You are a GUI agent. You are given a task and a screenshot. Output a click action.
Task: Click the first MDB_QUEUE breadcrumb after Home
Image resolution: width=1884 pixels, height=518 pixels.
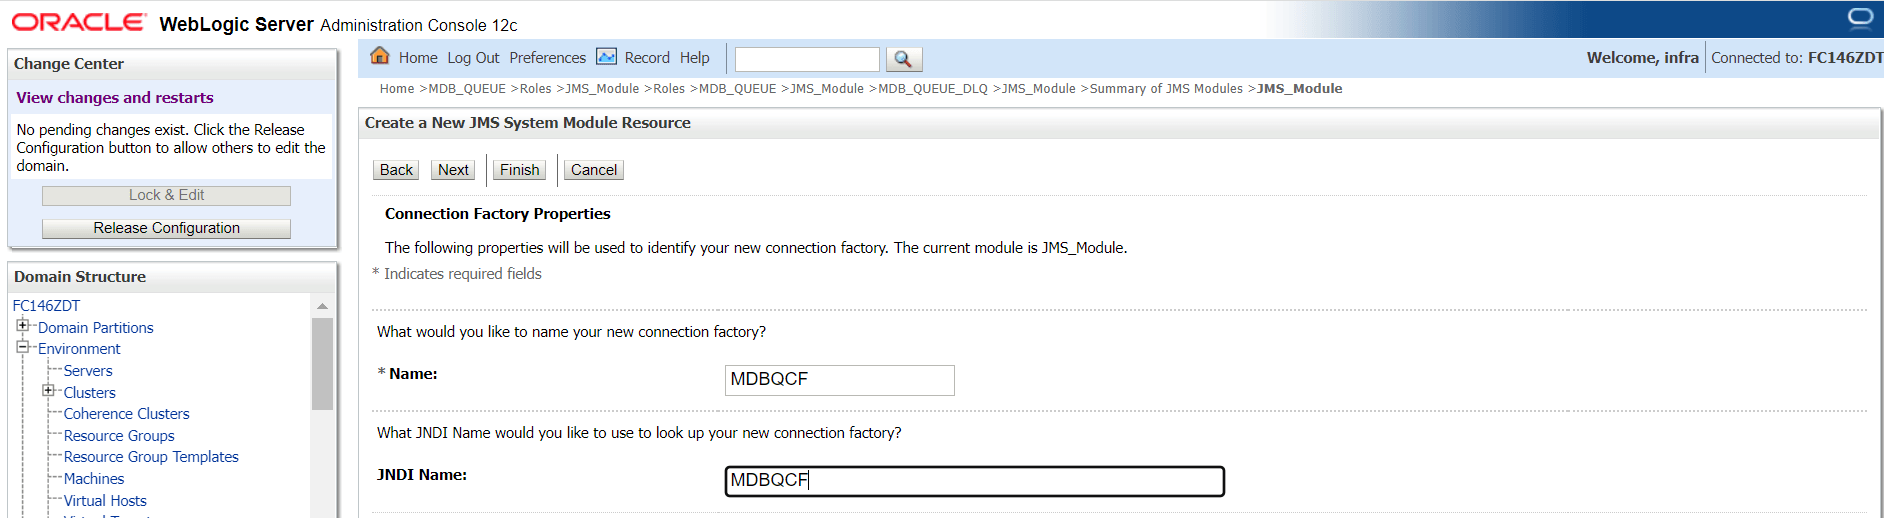pos(467,89)
